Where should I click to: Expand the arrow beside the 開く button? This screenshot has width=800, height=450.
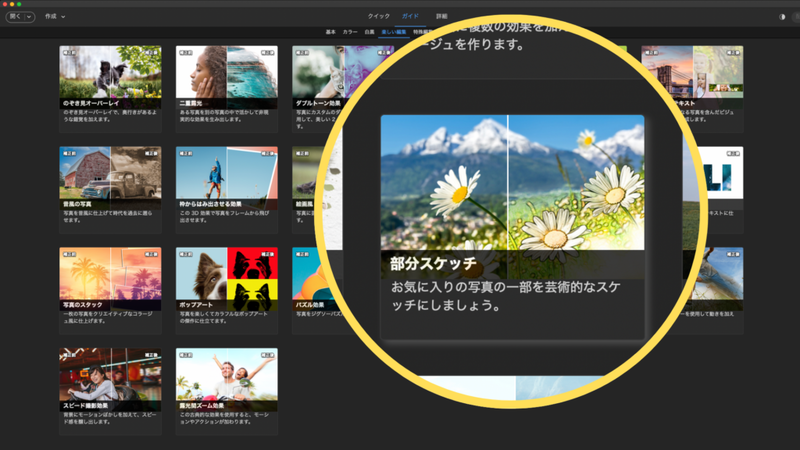coord(29,17)
